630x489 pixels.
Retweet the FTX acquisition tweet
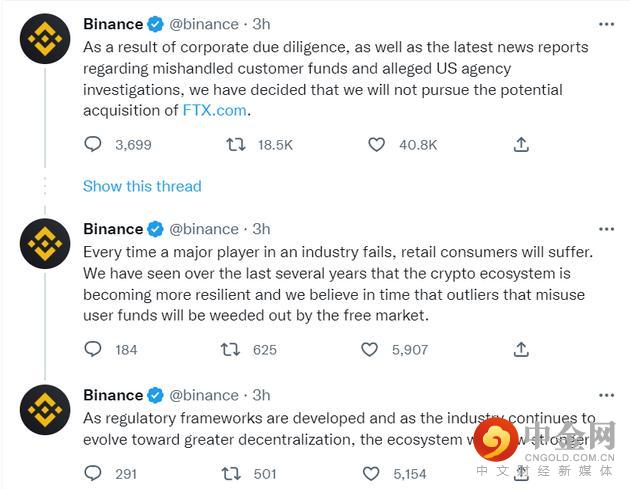235,144
